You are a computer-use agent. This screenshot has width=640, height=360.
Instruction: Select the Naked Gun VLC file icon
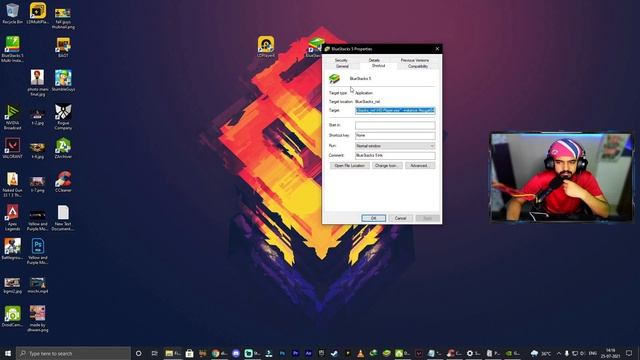[x=12, y=184]
